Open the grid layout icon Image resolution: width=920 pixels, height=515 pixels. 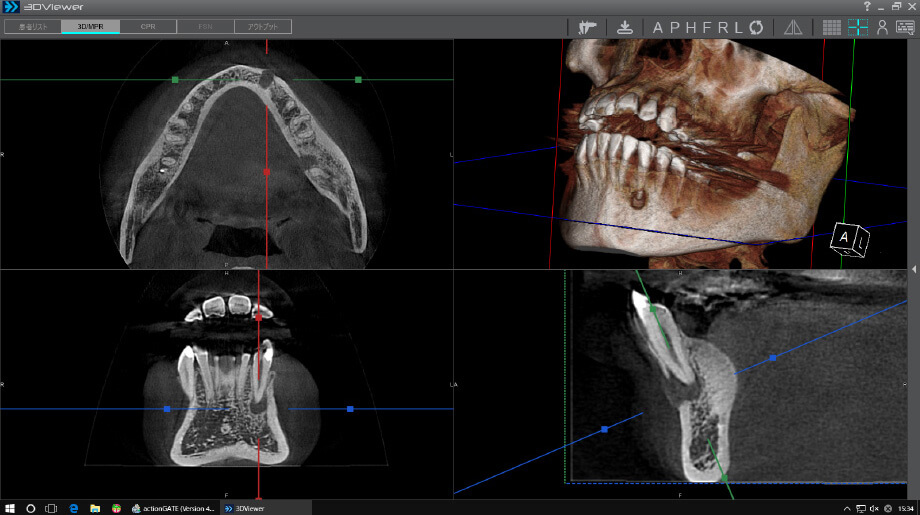(x=831, y=27)
